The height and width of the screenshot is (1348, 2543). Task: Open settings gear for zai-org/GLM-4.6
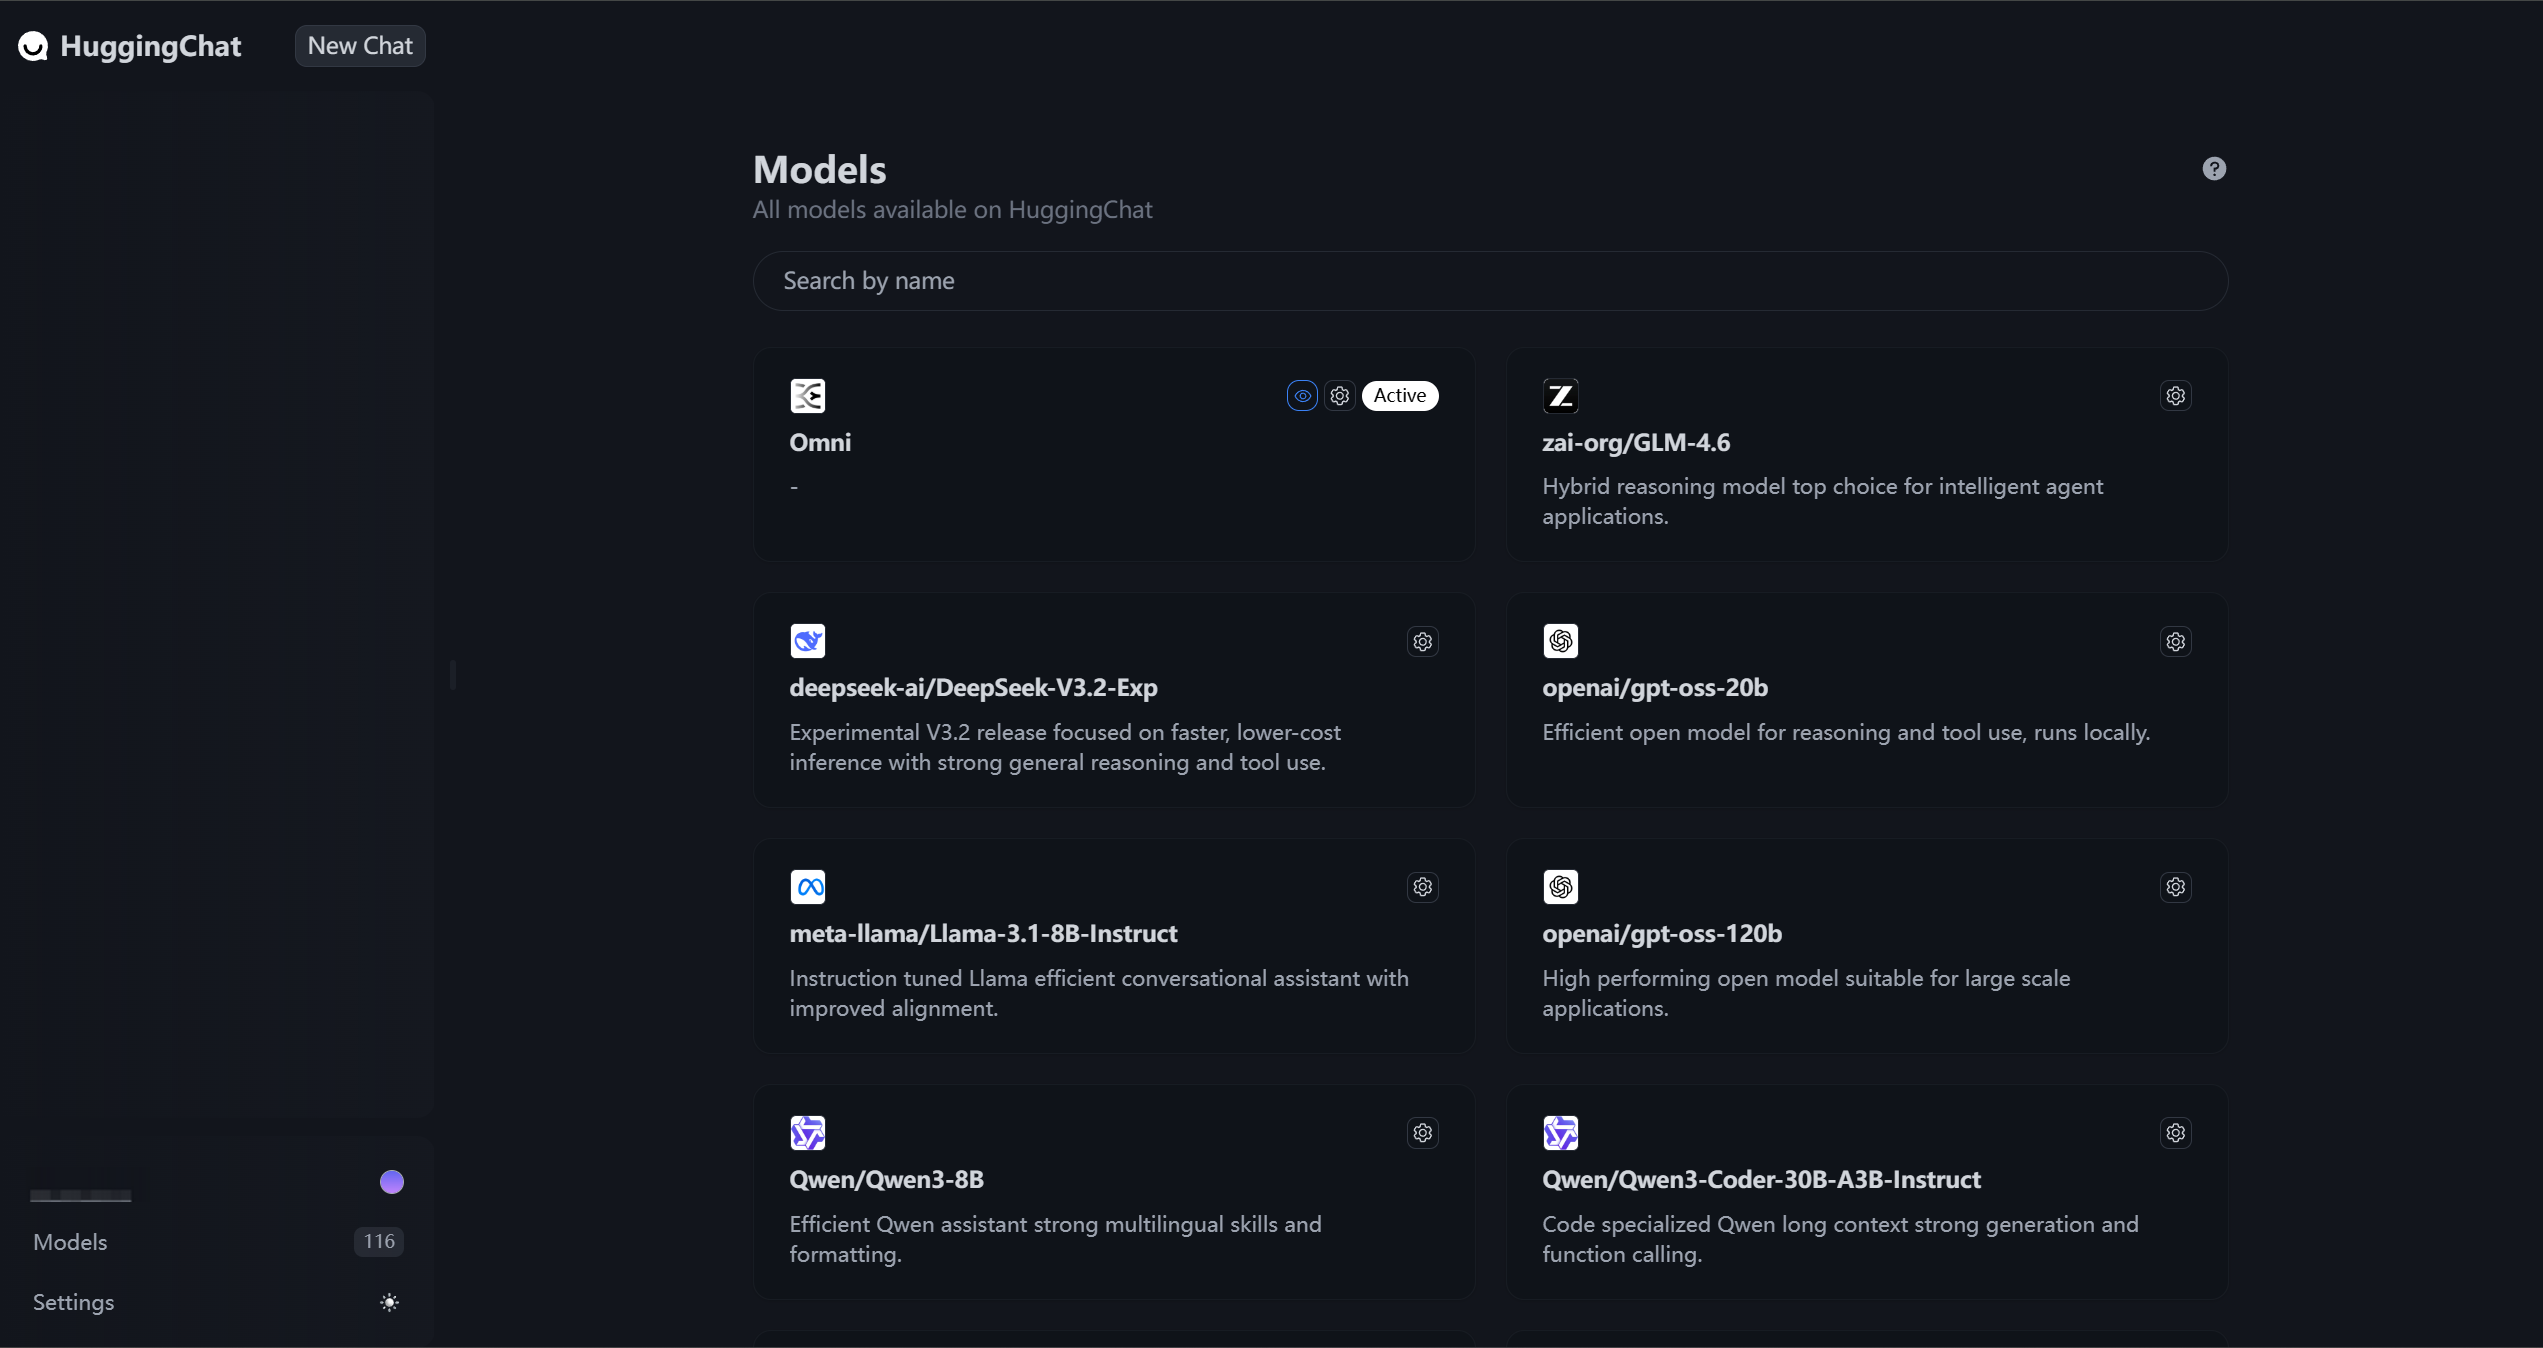(x=2176, y=396)
